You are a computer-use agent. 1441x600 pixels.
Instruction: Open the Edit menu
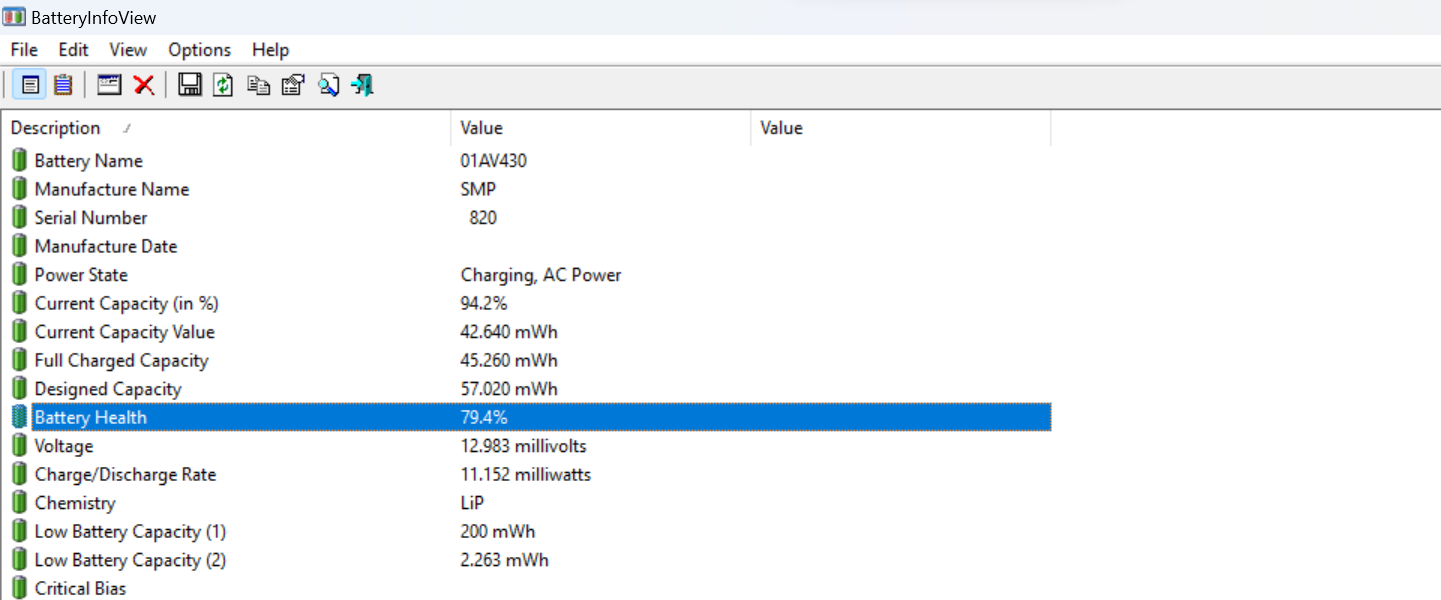click(73, 50)
